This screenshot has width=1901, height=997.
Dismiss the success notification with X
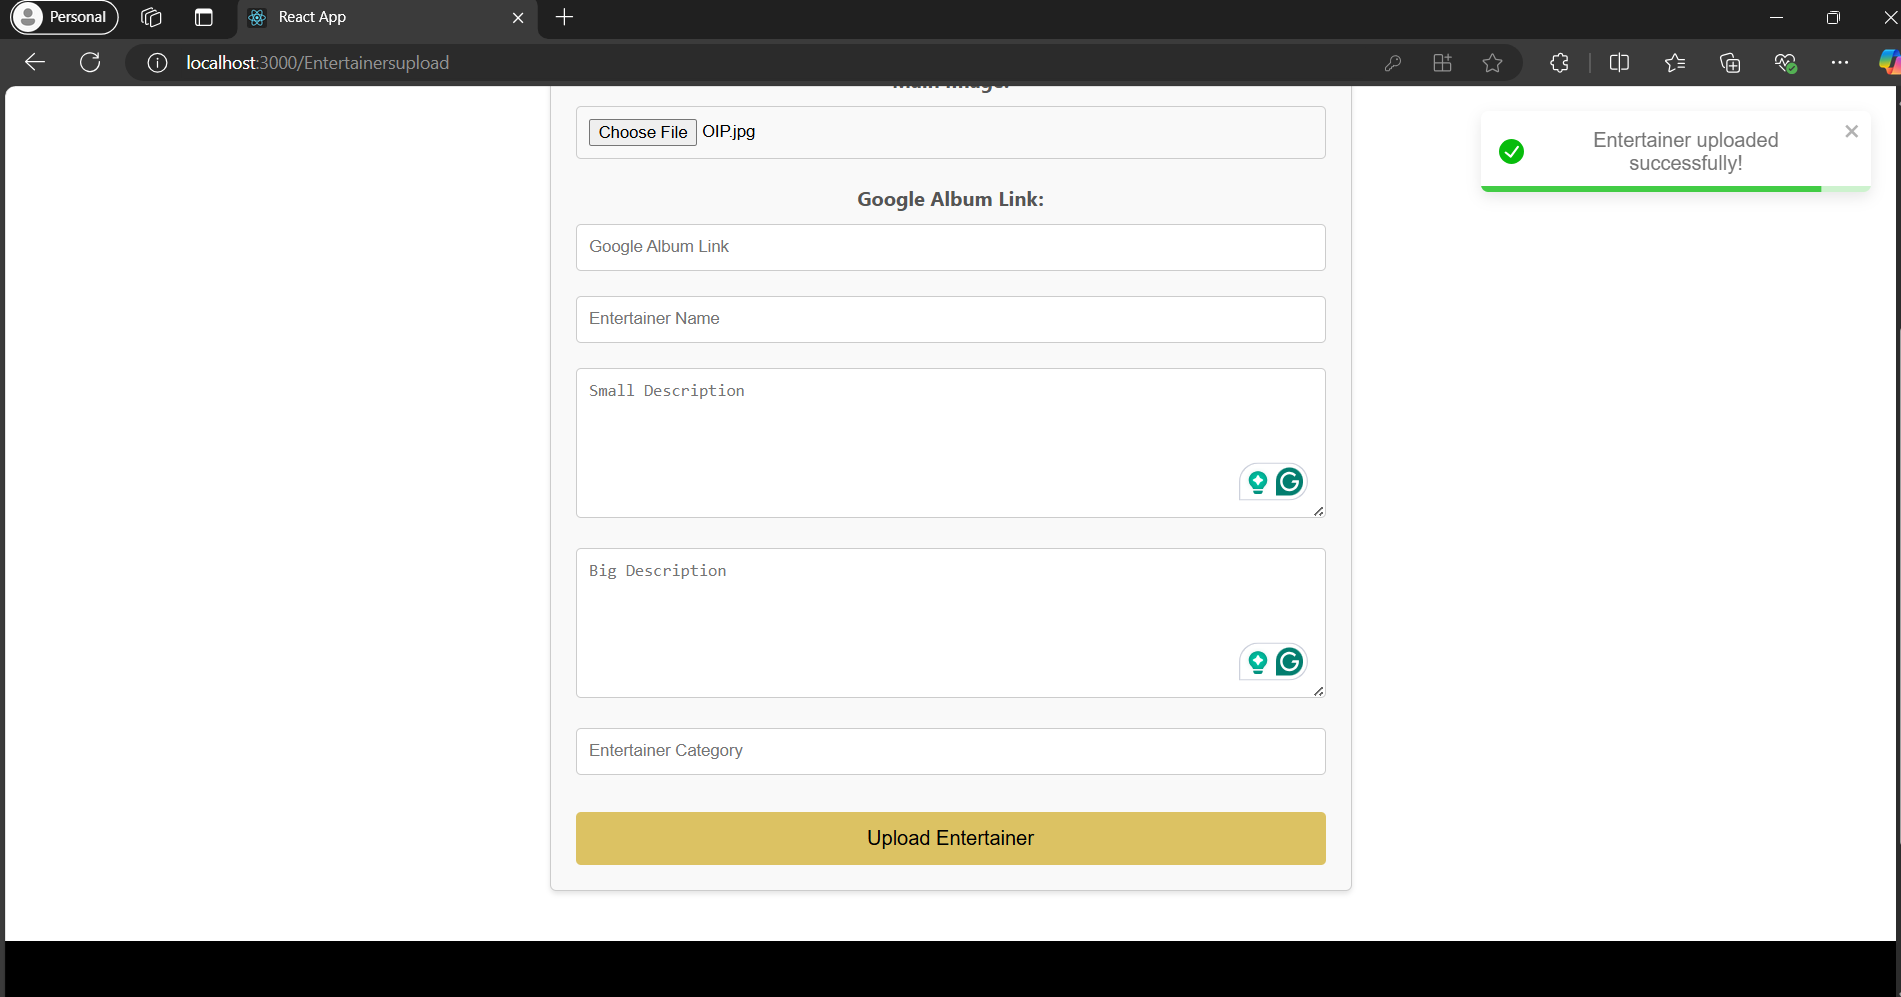click(x=1851, y=131)
